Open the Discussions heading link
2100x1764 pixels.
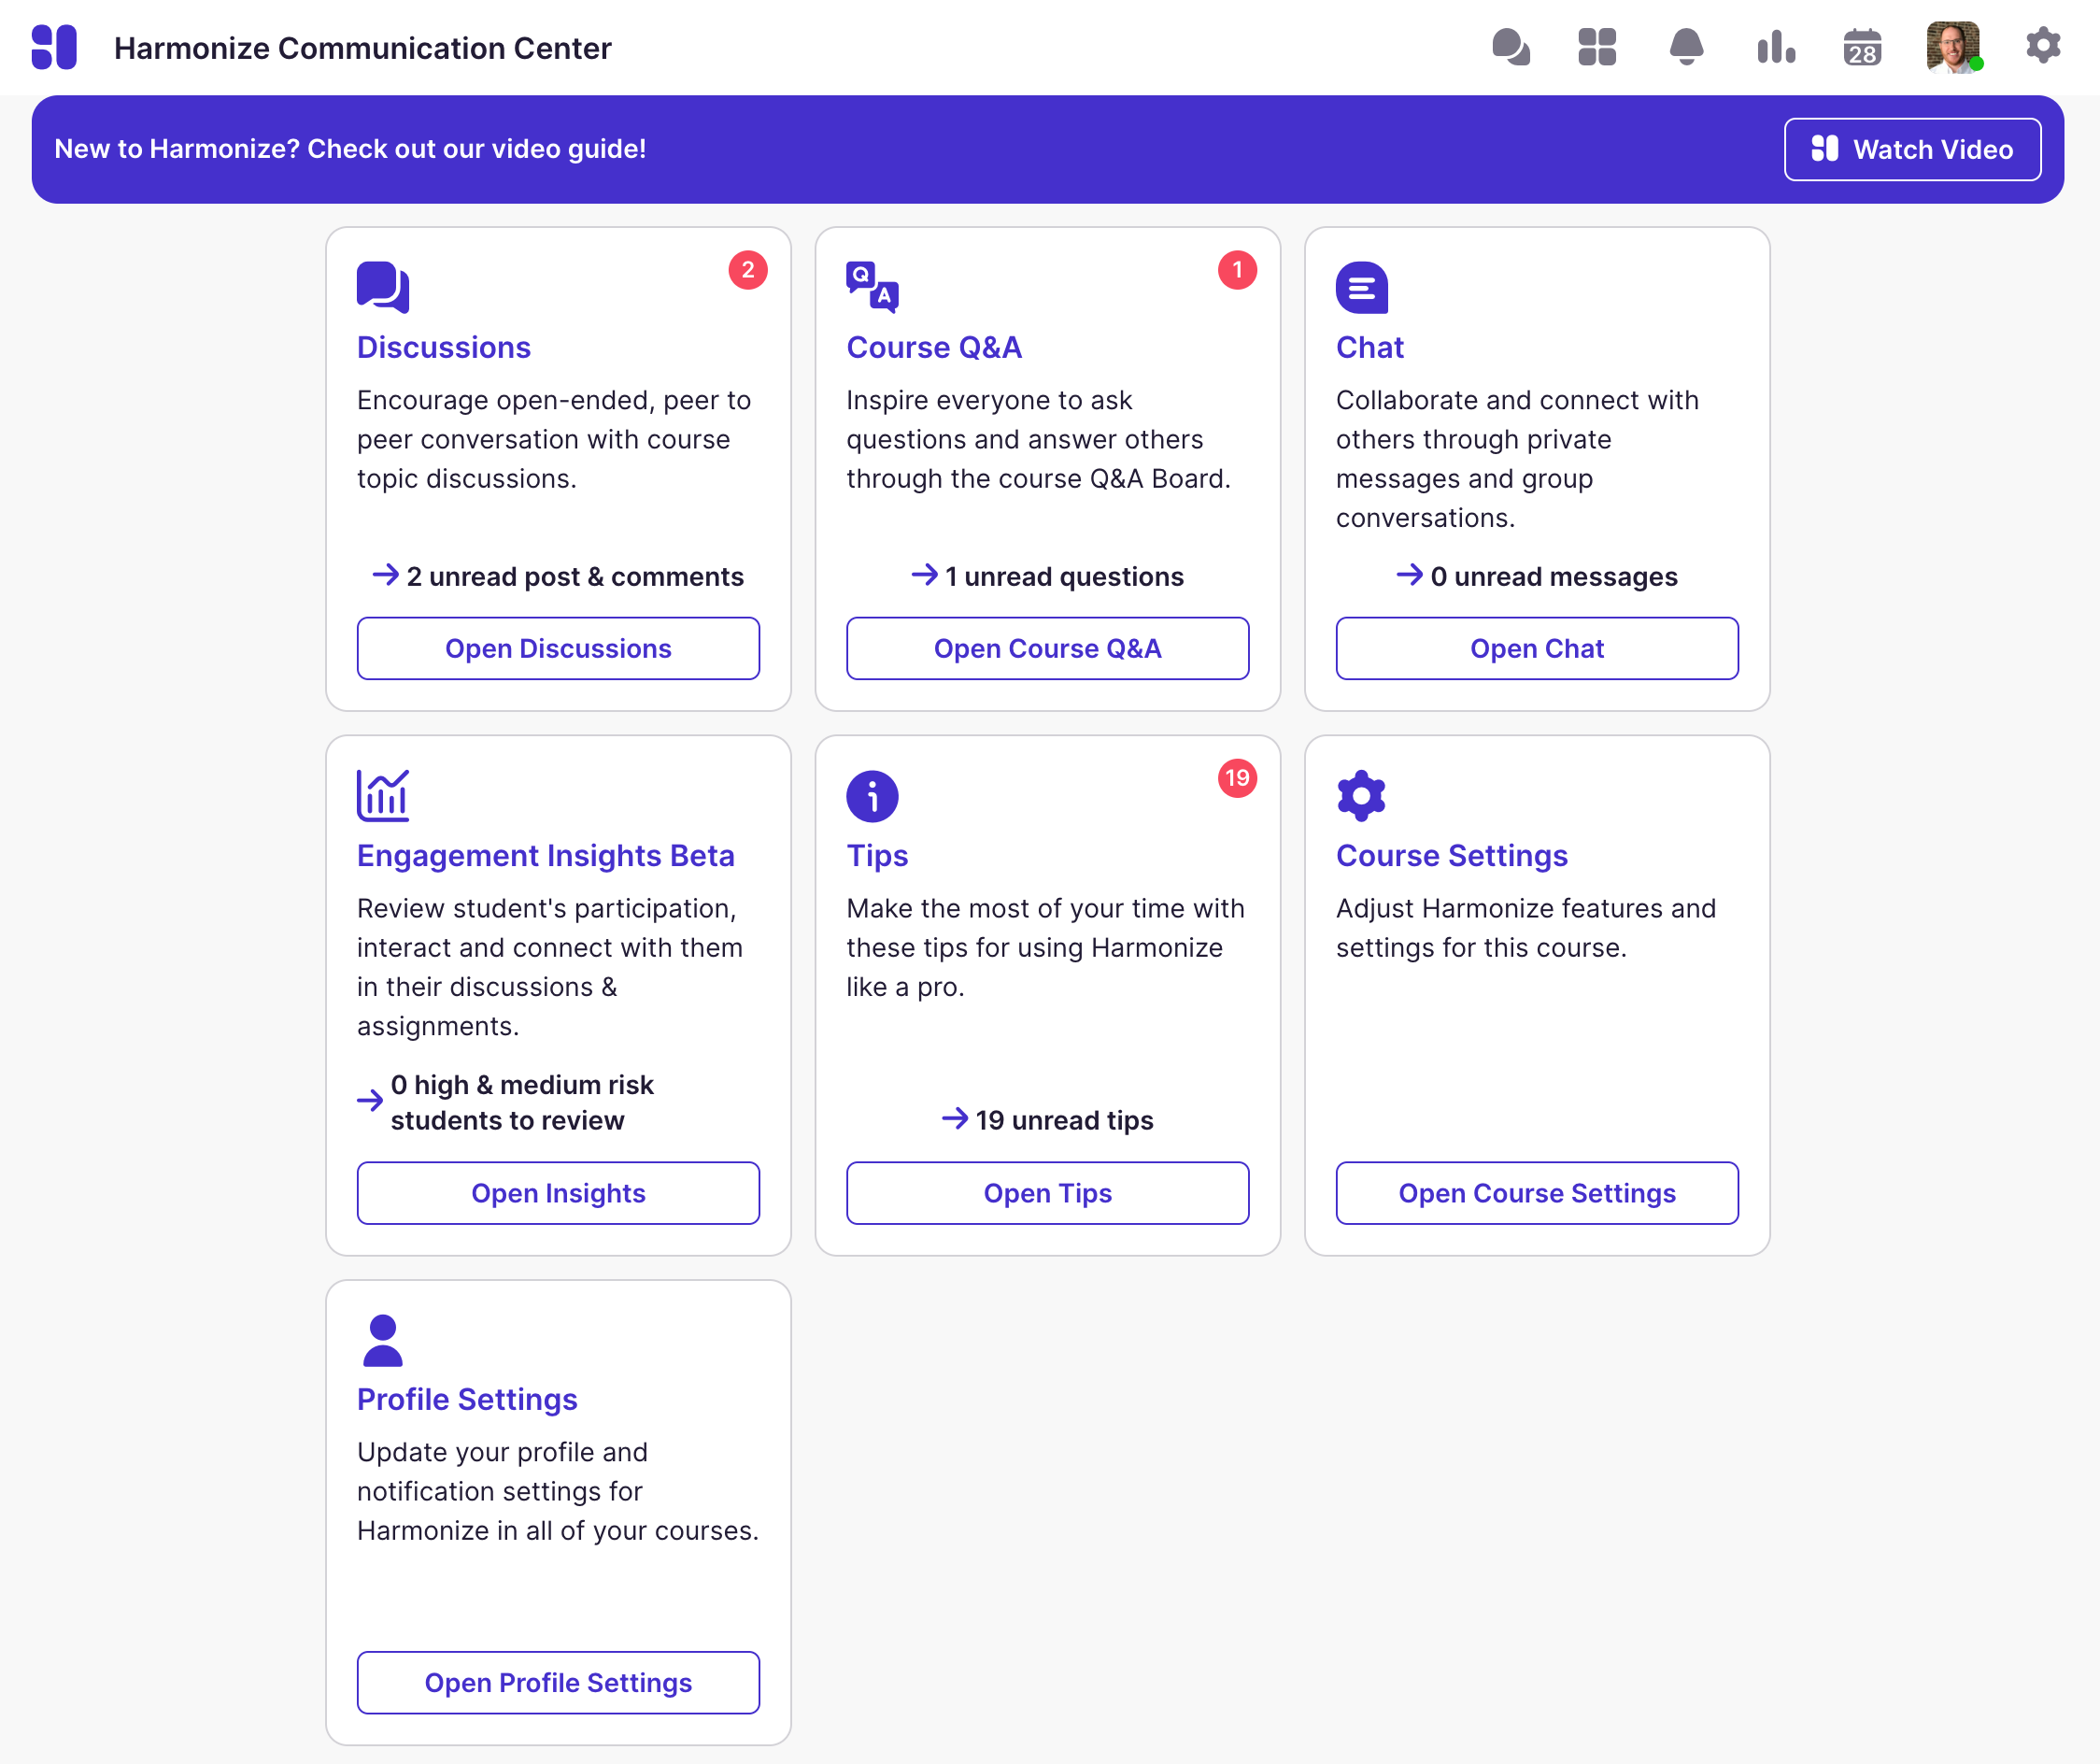[x=444, y=347]
